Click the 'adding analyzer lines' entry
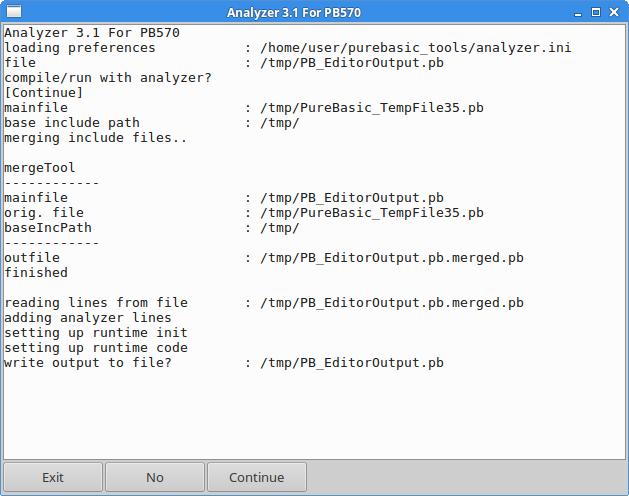Screen dimensions: 629x496 tap(88, 318)
